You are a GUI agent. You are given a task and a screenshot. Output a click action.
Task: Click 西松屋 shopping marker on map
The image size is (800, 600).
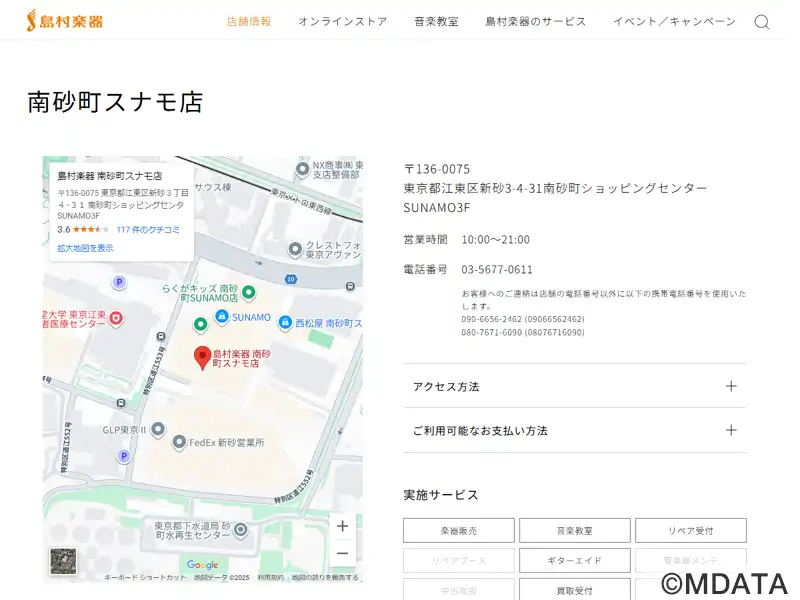(285, 322)
